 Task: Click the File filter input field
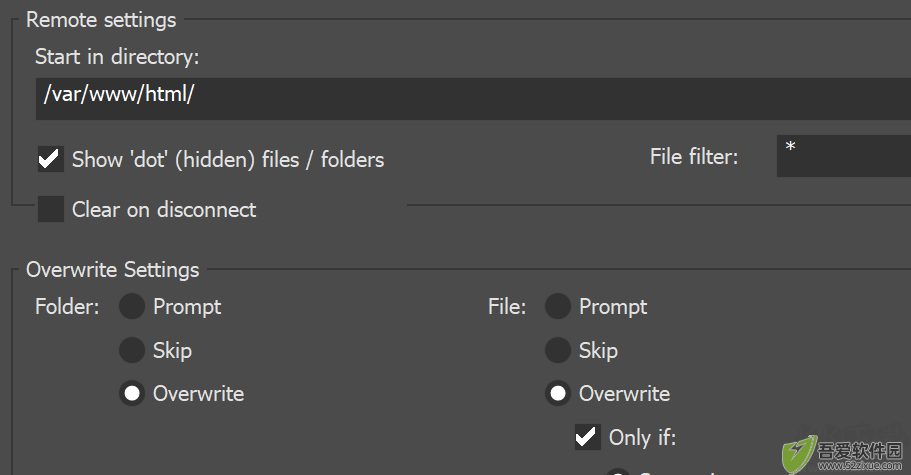[x=844, y=156]
